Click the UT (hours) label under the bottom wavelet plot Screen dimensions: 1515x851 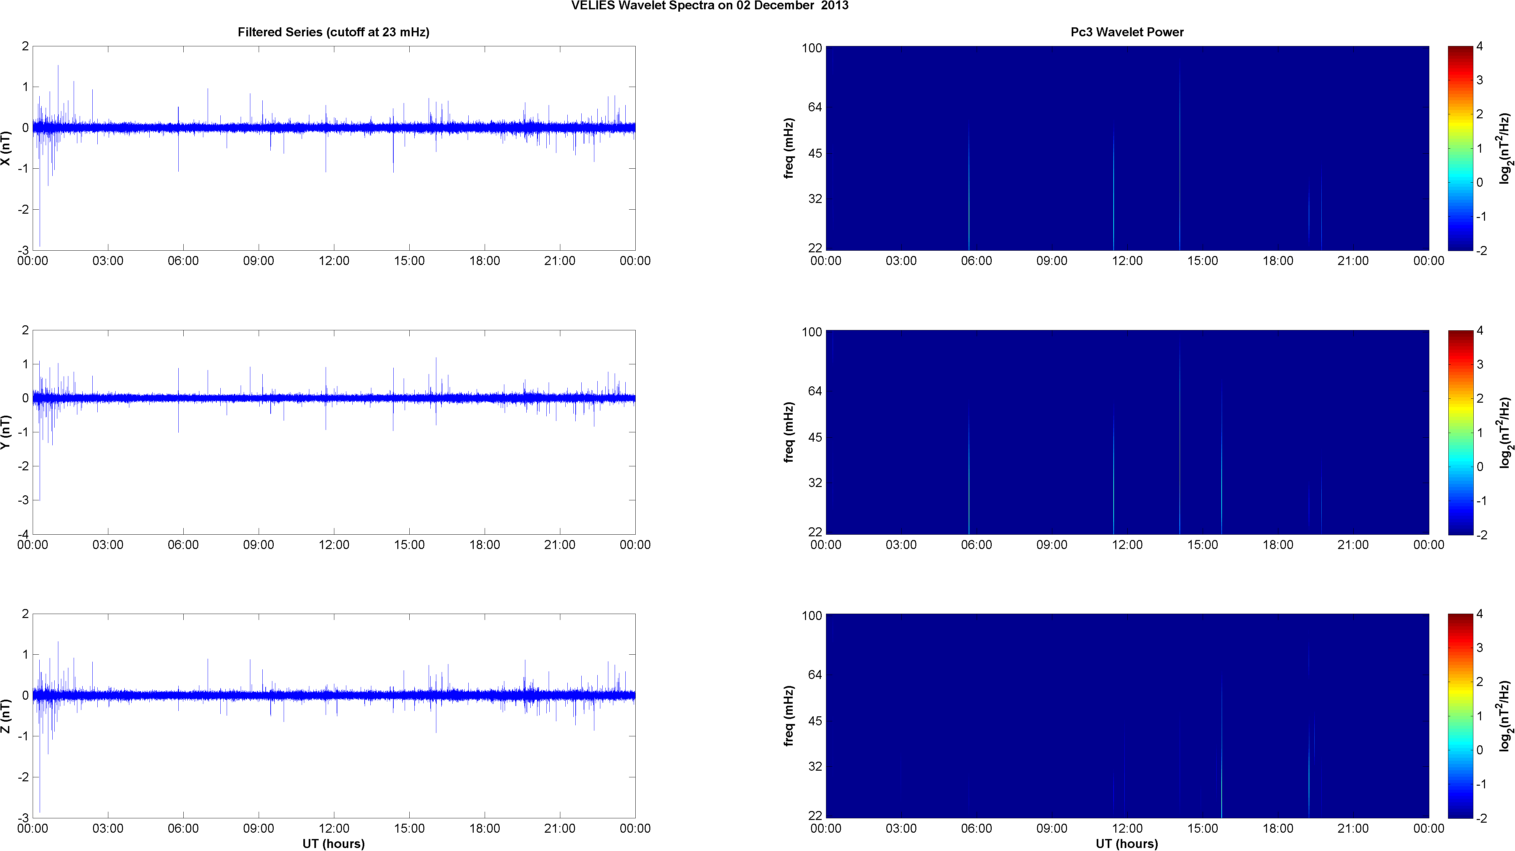(1127, 844)
